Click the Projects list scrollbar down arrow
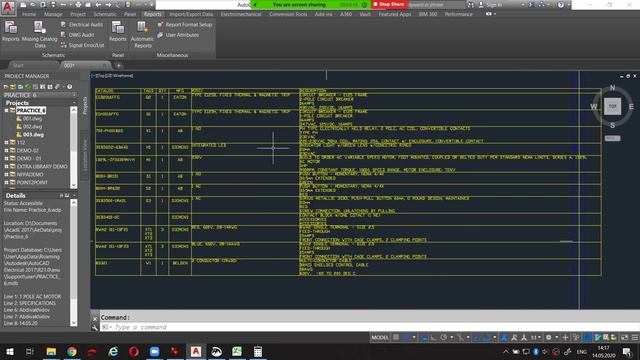Image resolution: width=640 pixels, height=360 pixels. point(73,185)
